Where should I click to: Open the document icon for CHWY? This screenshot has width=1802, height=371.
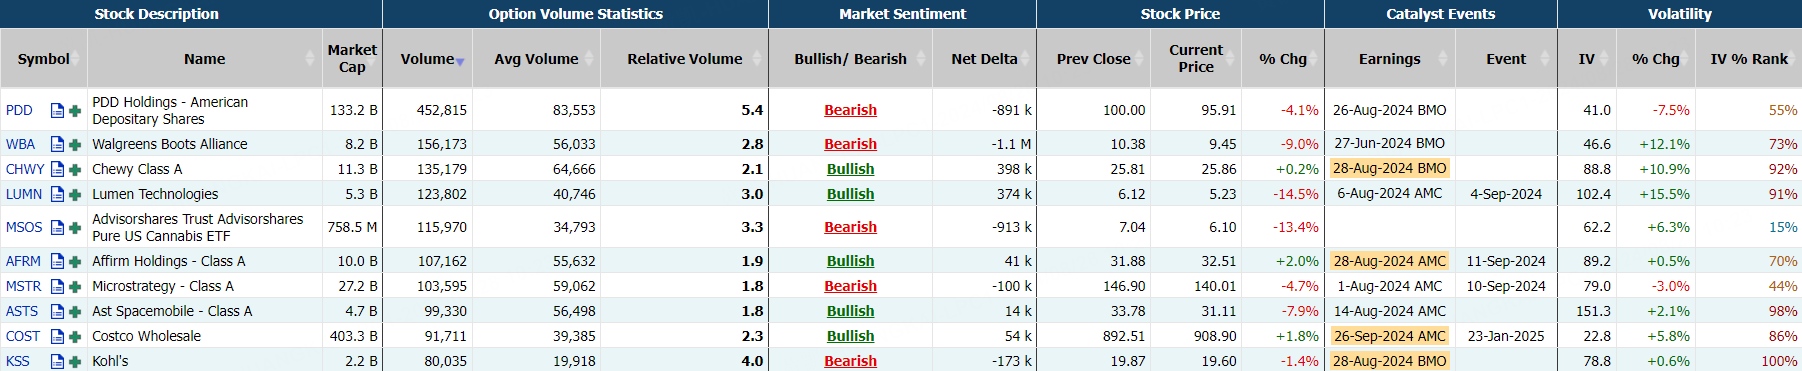[57, 169]
